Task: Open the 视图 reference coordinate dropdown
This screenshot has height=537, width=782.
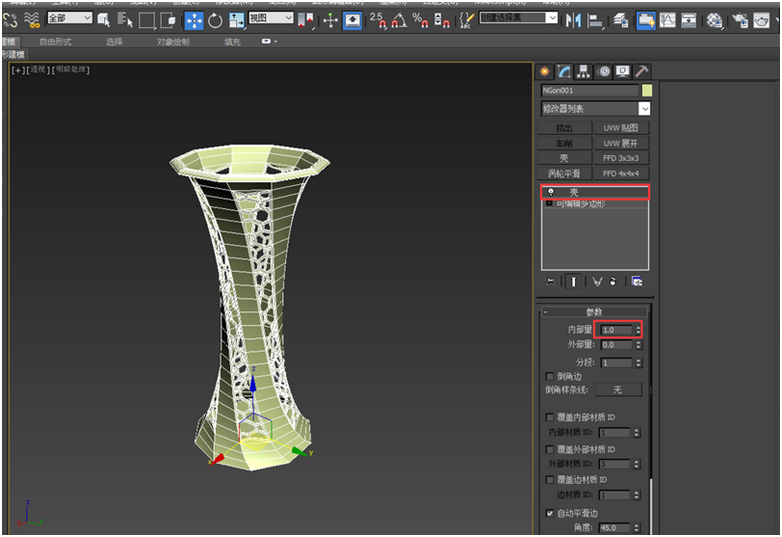Action: pyautogui.click(x=271, y=18)
